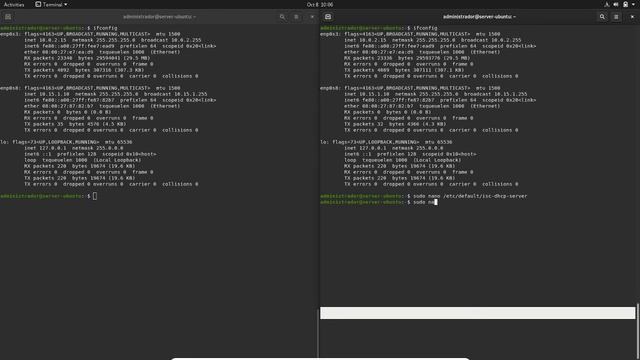Click the network status icon in top bar
The width and height of the screenshot is (640, 360).
tap(607, 4)
